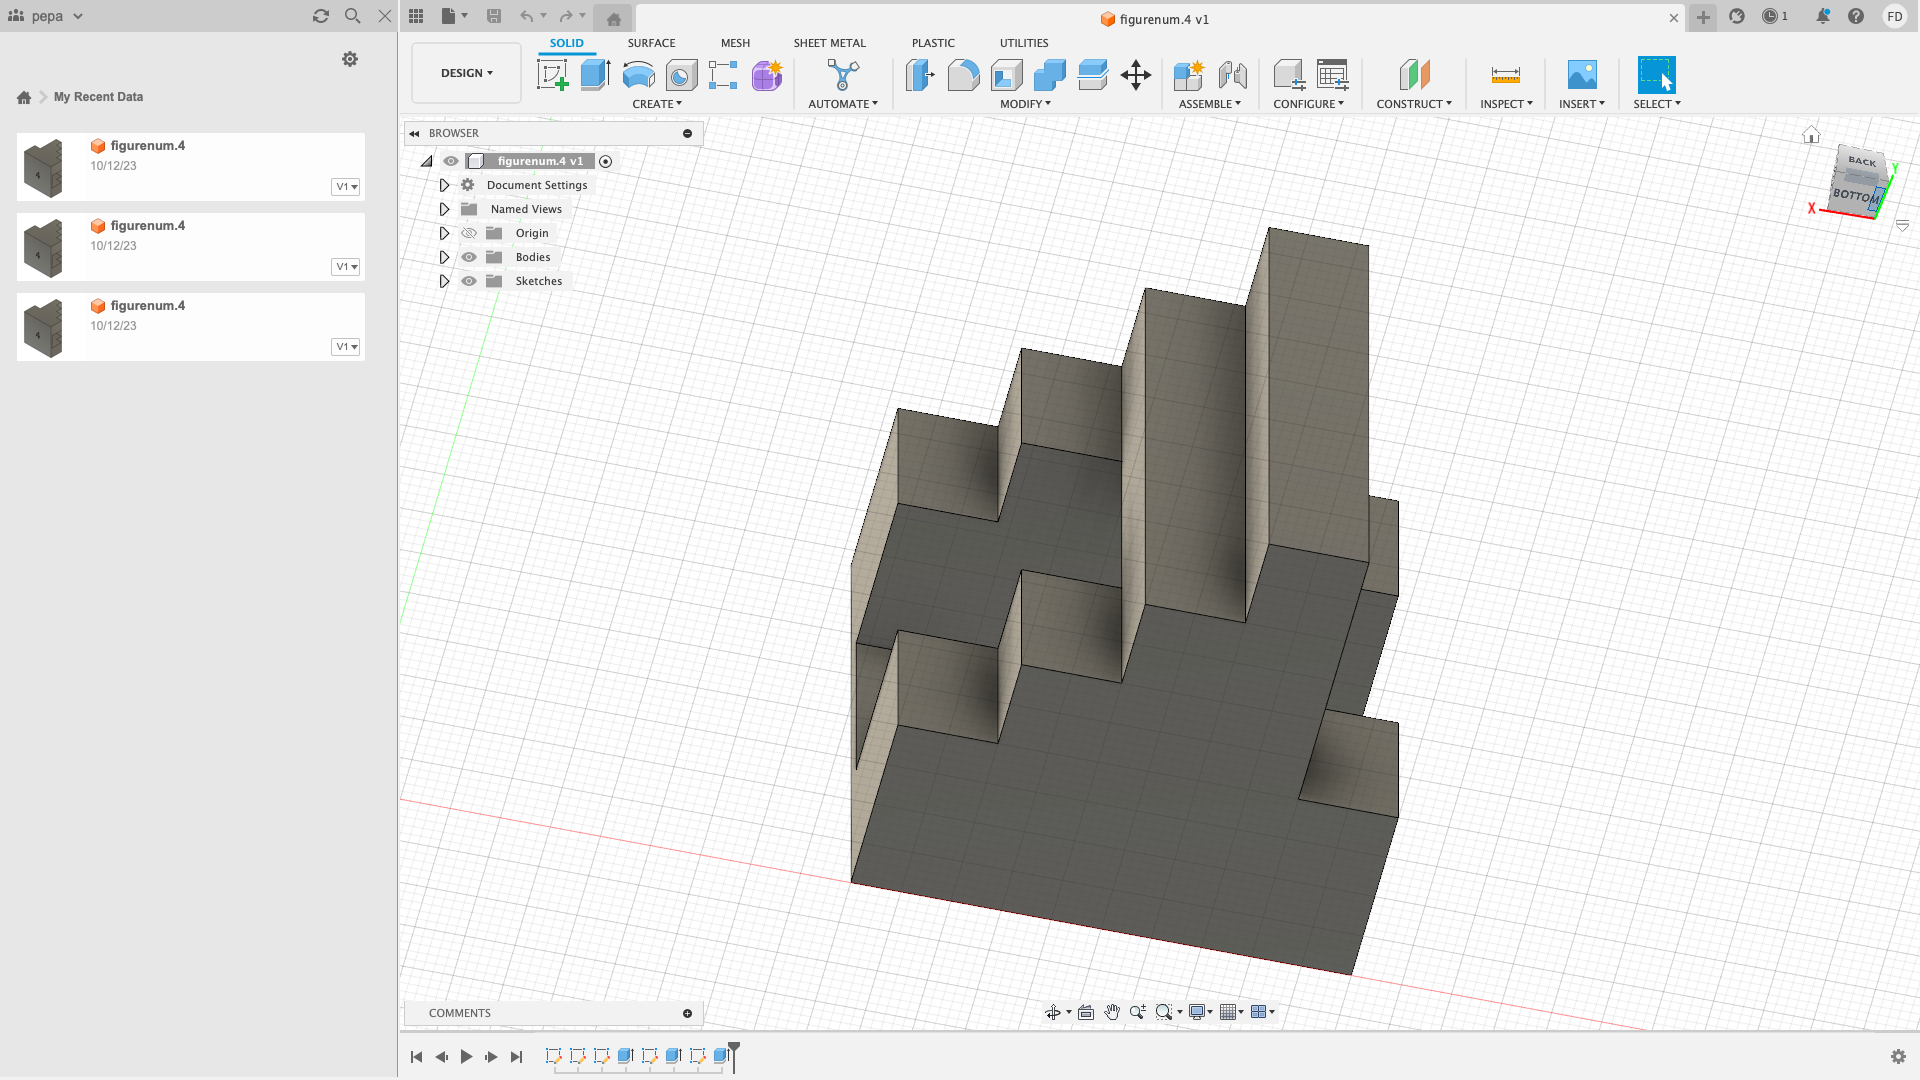Expand the Named Views node
1920x1080 pixels.
tap(444, 209)
